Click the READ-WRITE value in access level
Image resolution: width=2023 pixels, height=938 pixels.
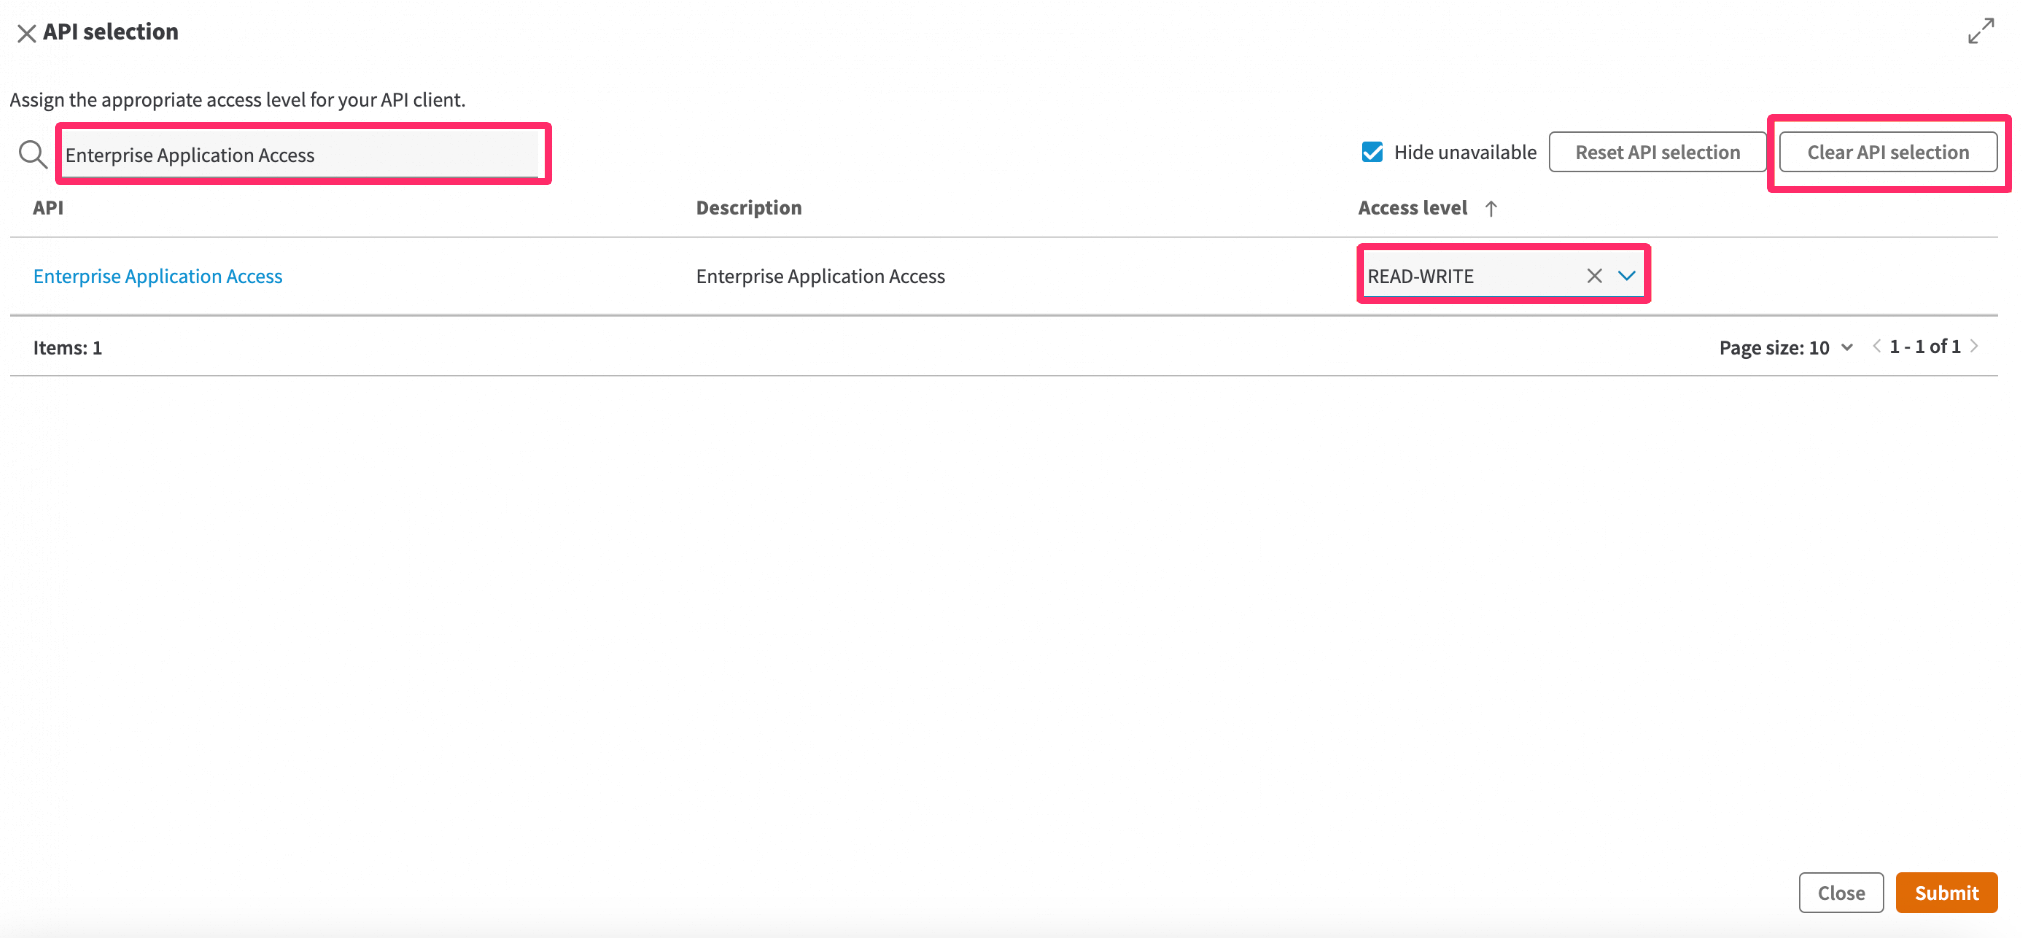[x=1420, y=276]
